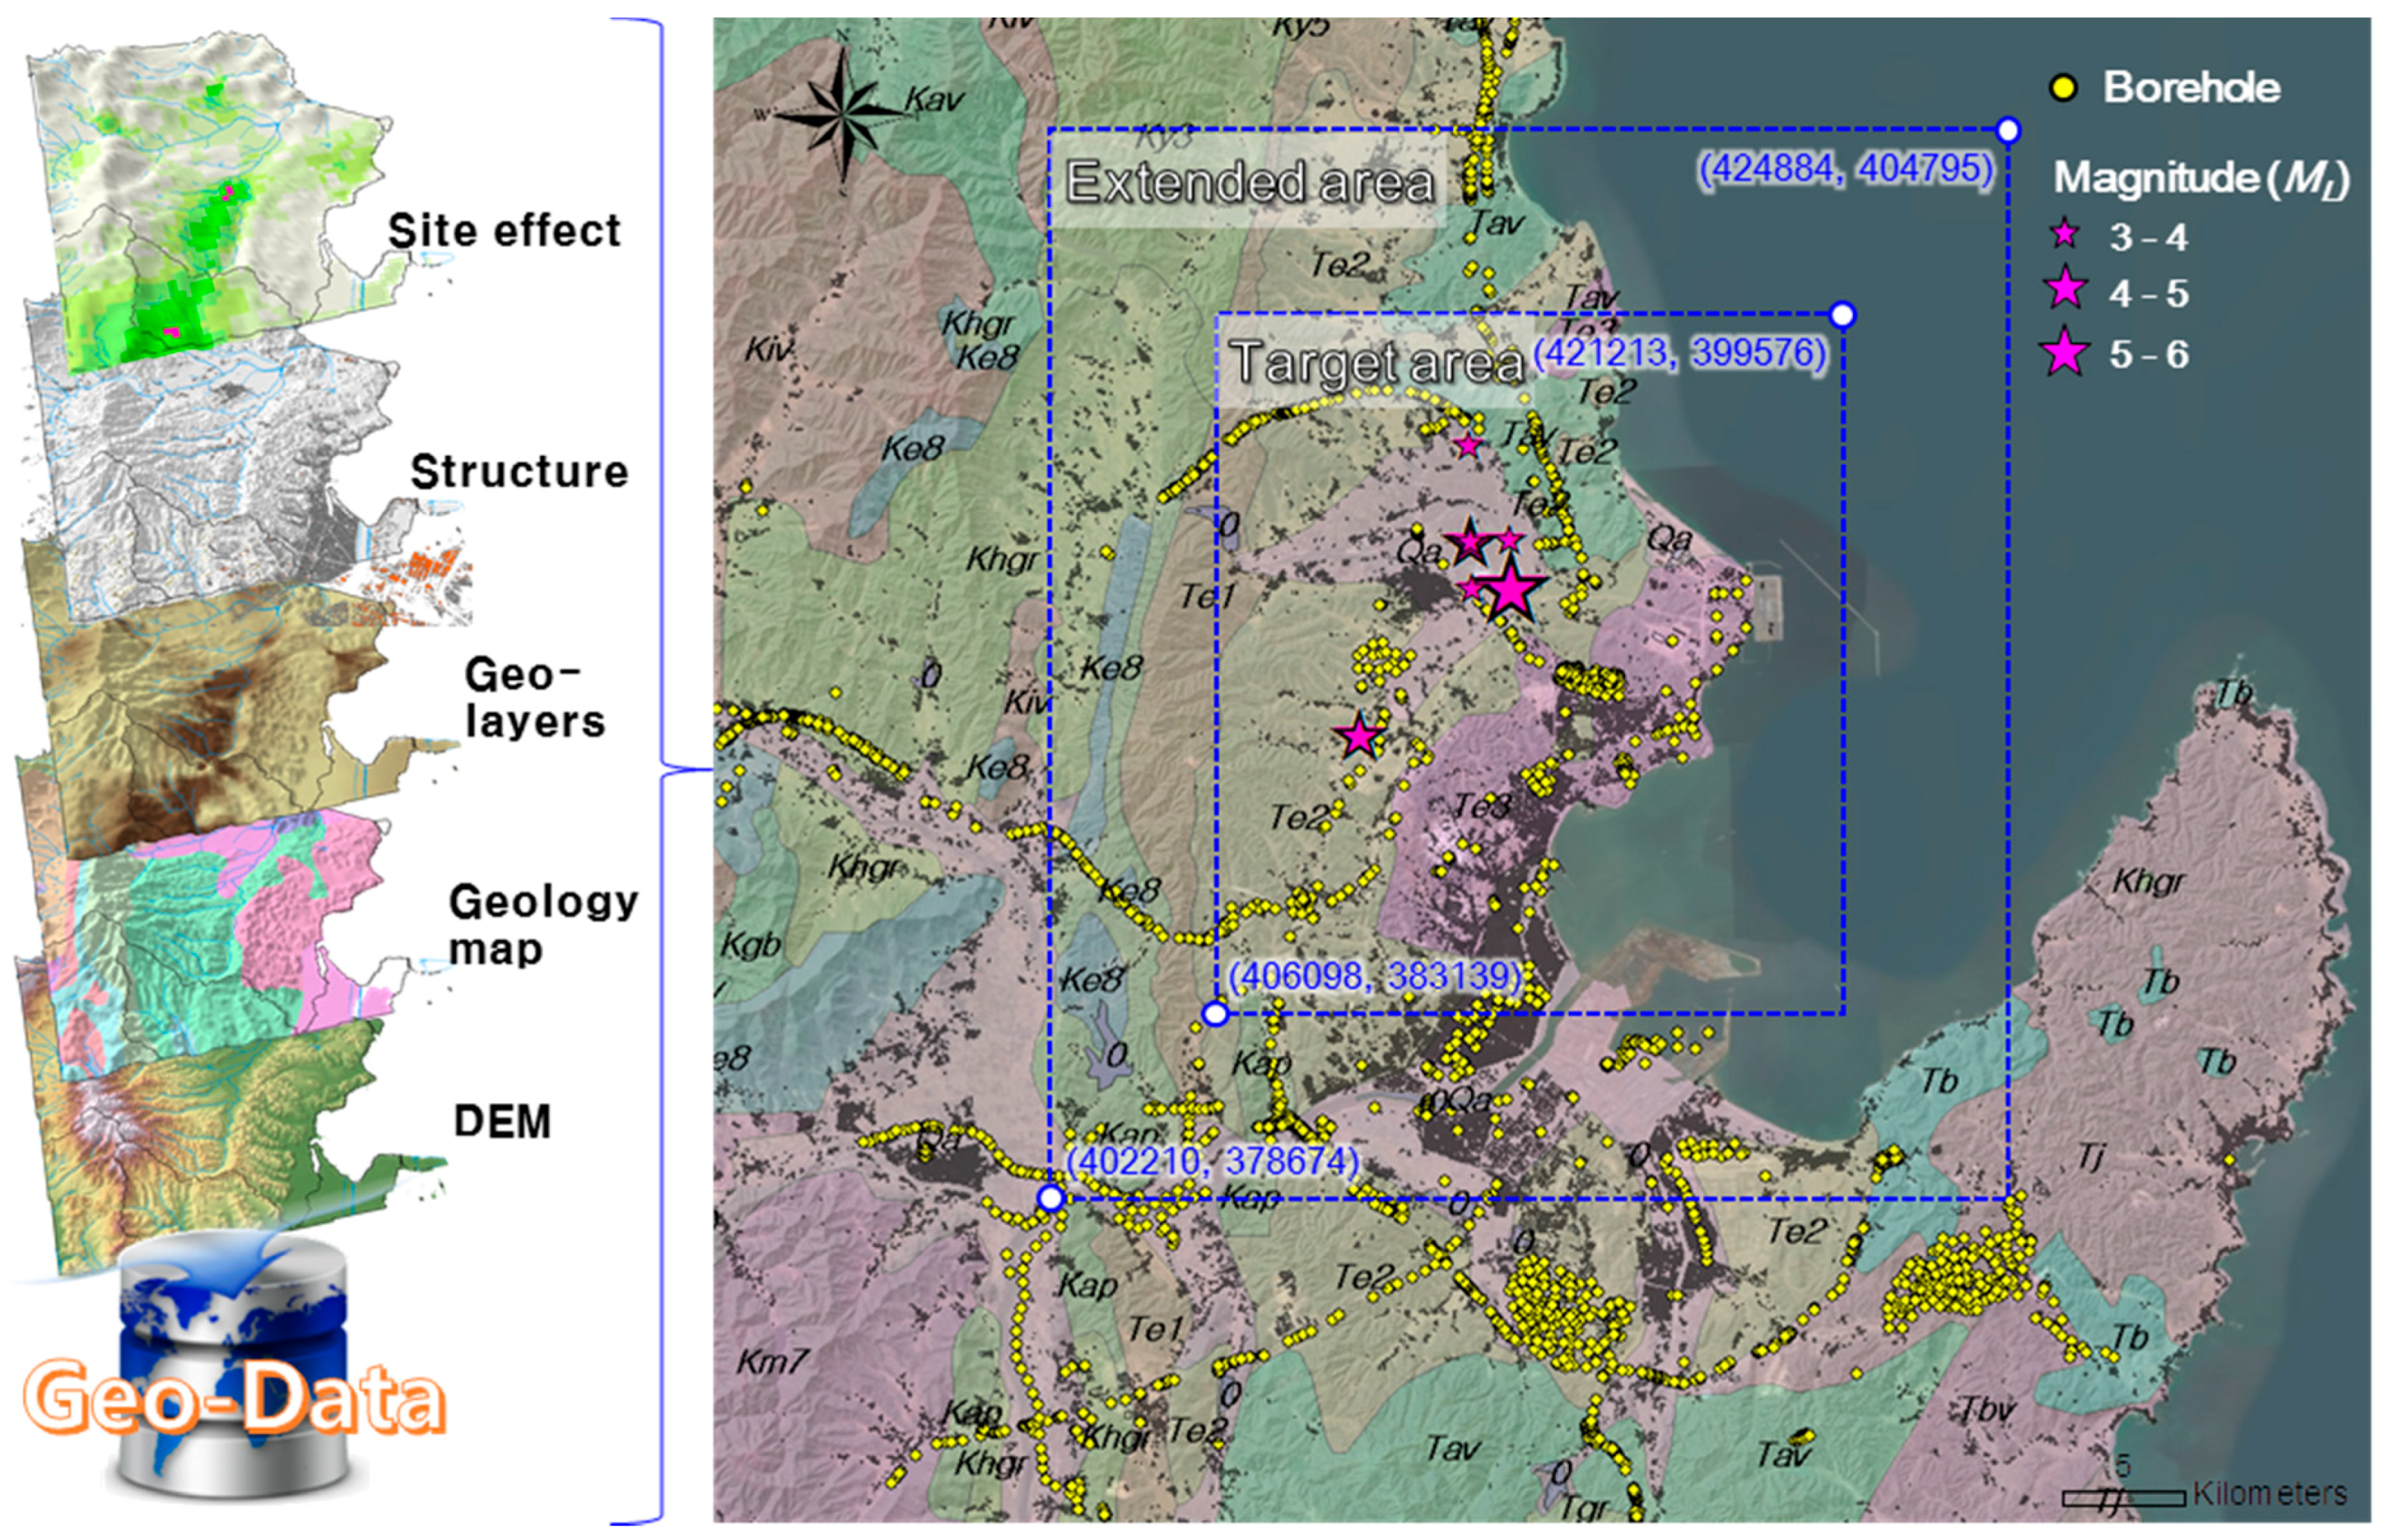Select the yellow Borehole legend marker

pos(2063,89)
